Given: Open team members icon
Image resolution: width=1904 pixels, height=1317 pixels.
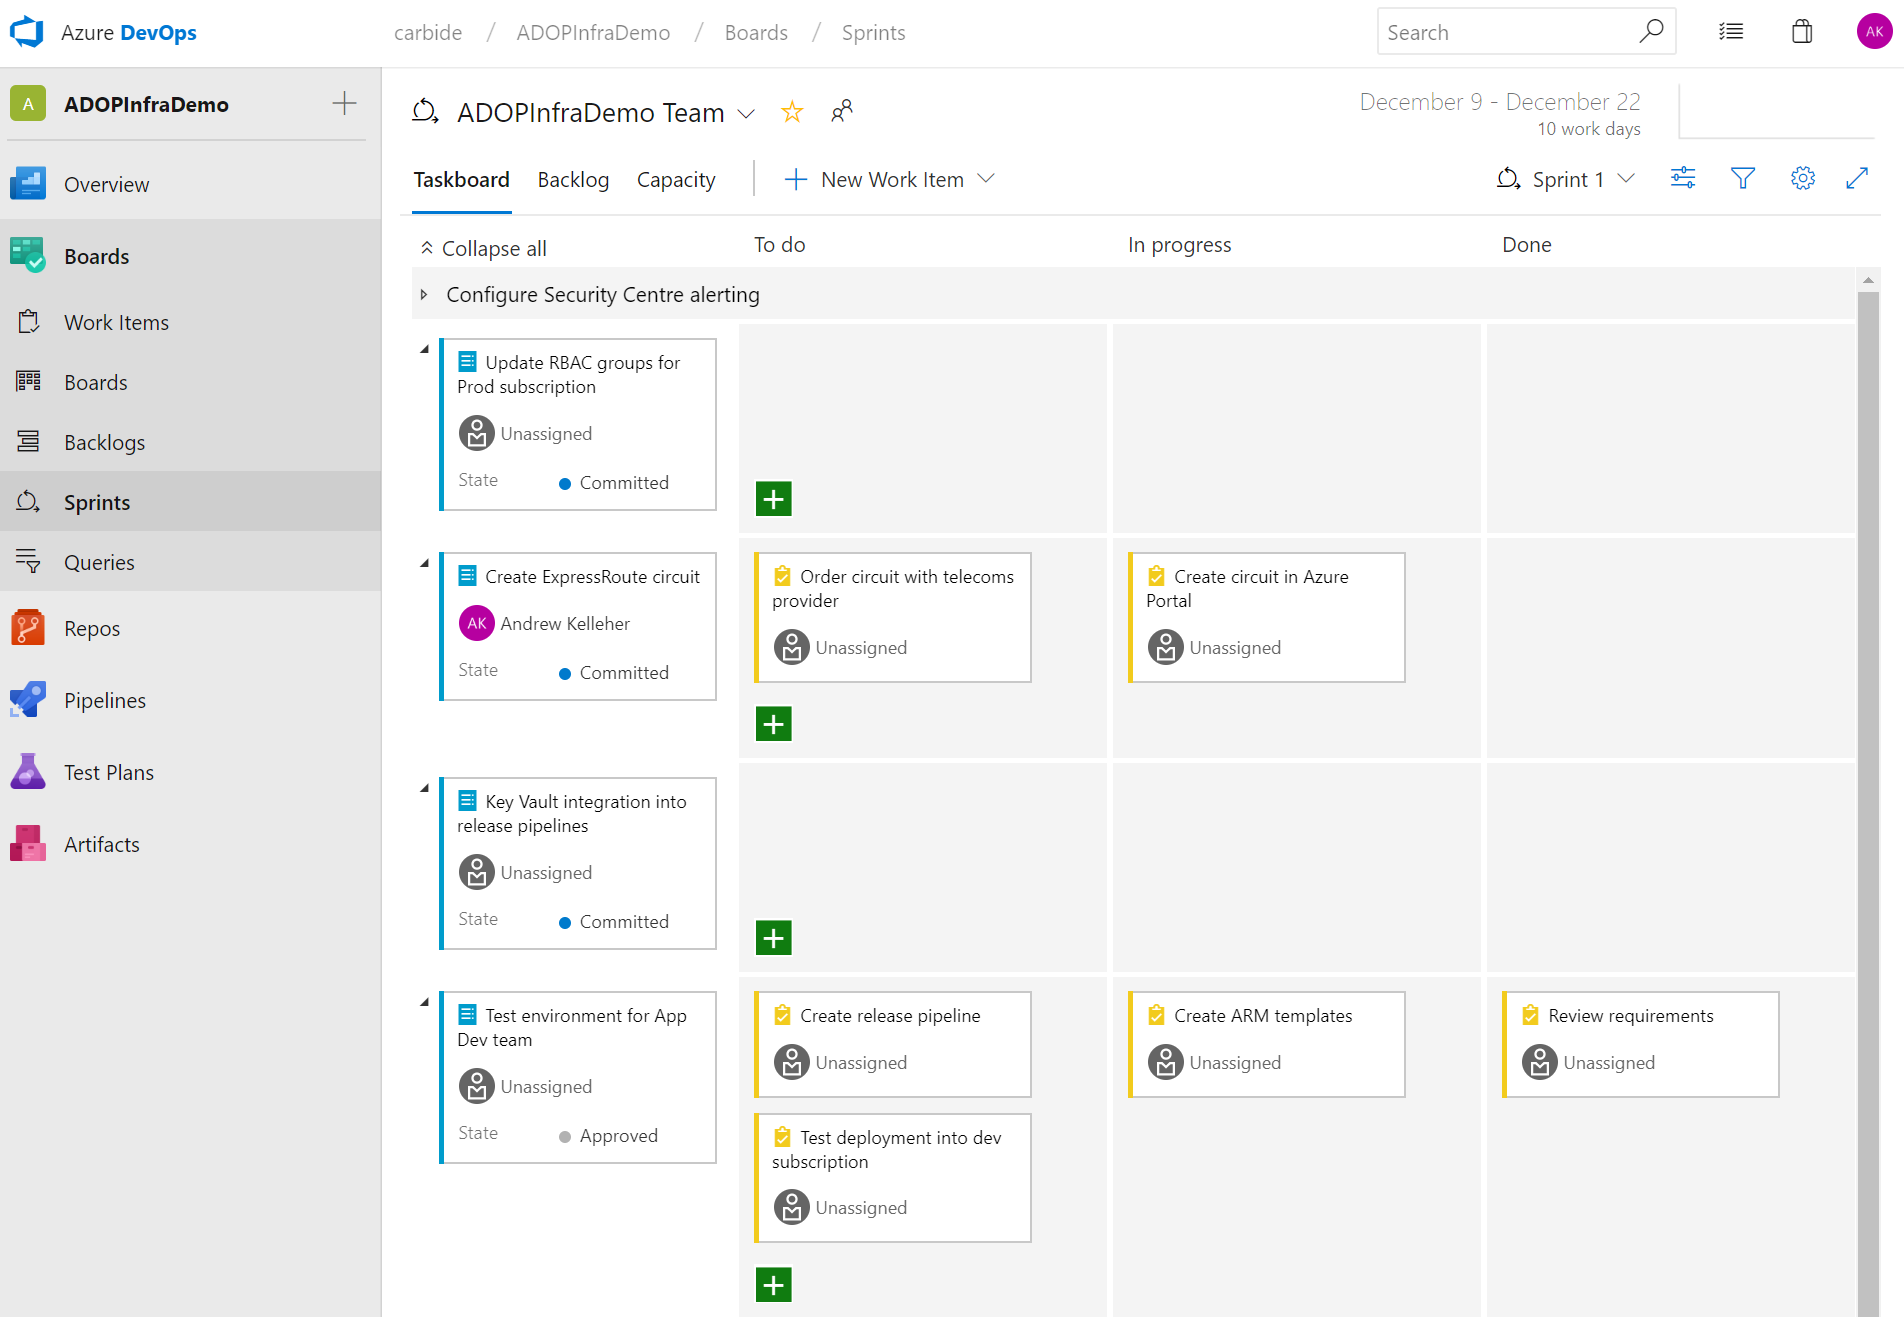Looking at the screenshot, I should (842, 111).
